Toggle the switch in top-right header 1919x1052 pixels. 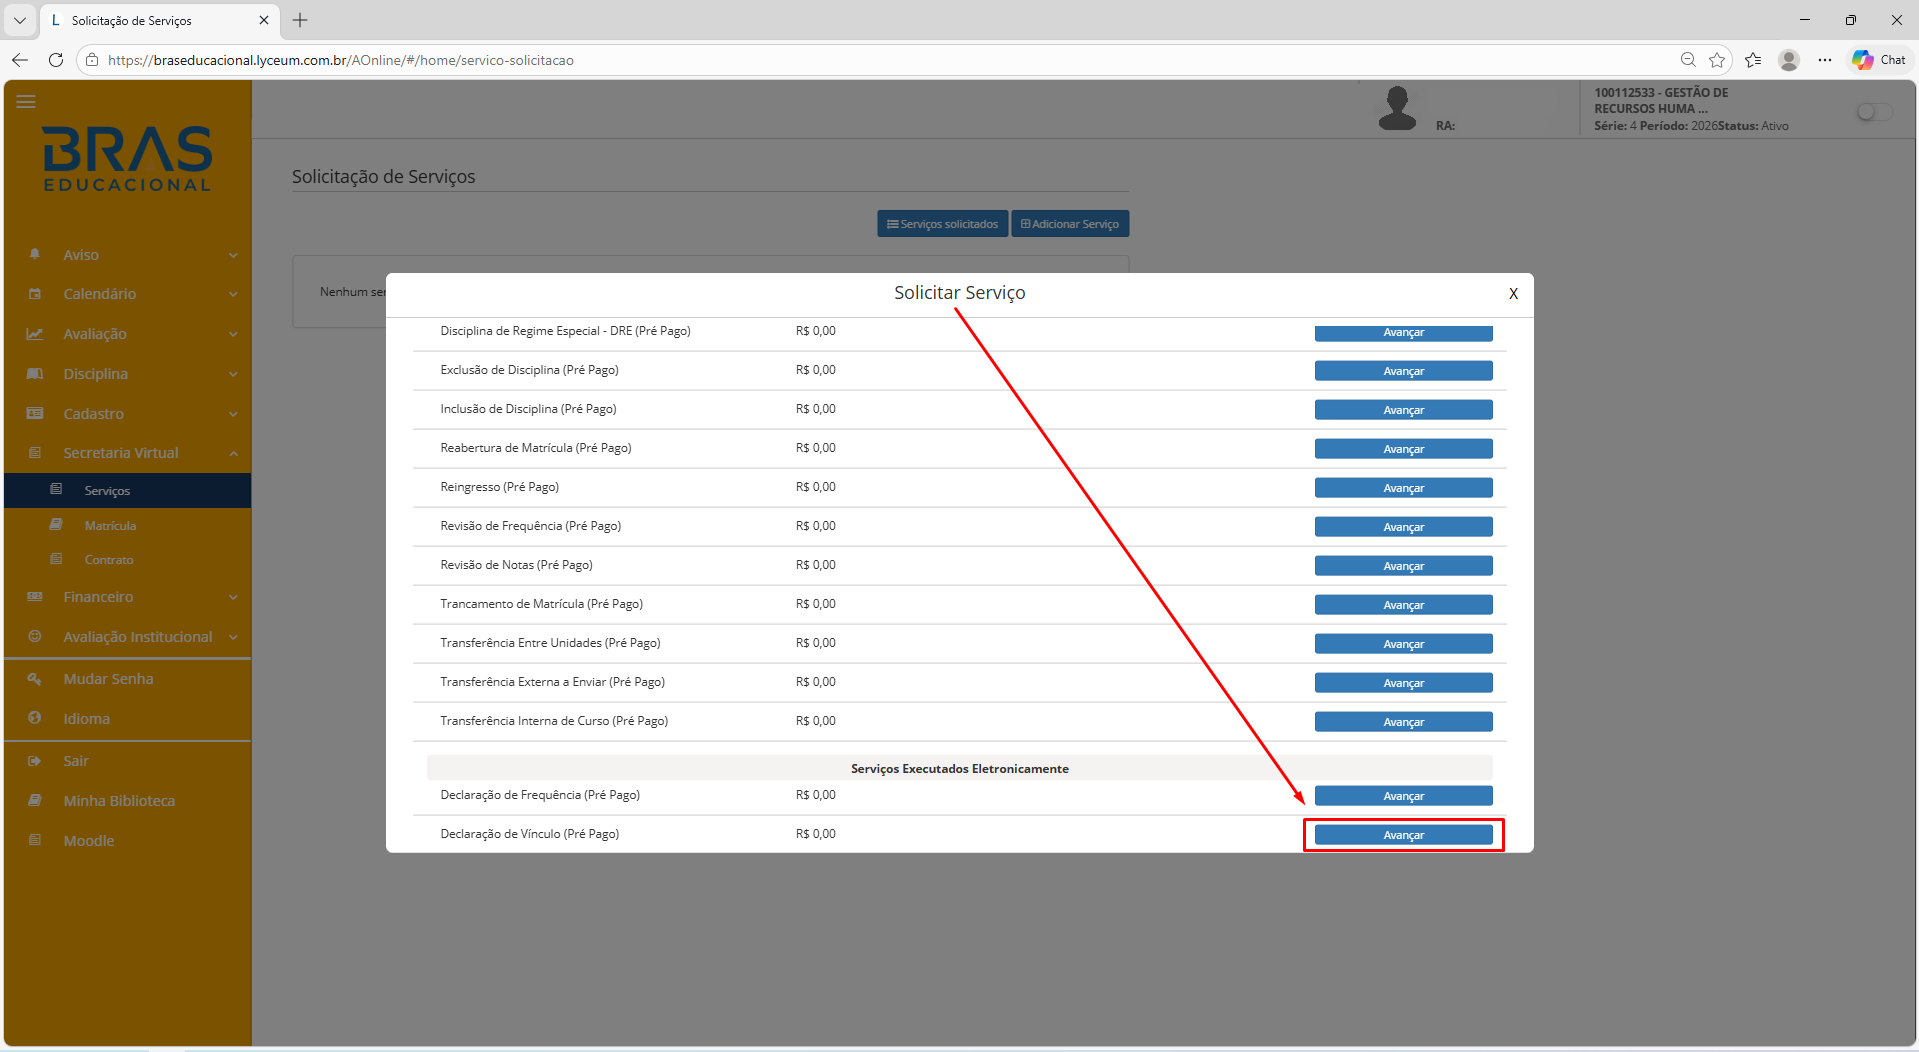[1873, 112]
